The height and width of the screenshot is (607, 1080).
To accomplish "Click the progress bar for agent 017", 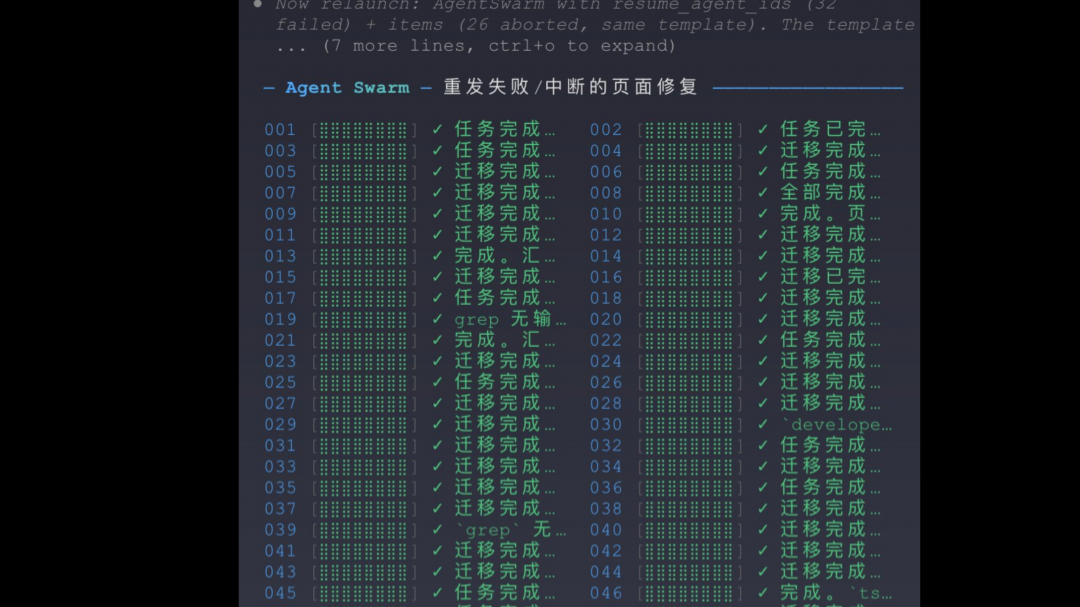I will click(x=364, y=298).
